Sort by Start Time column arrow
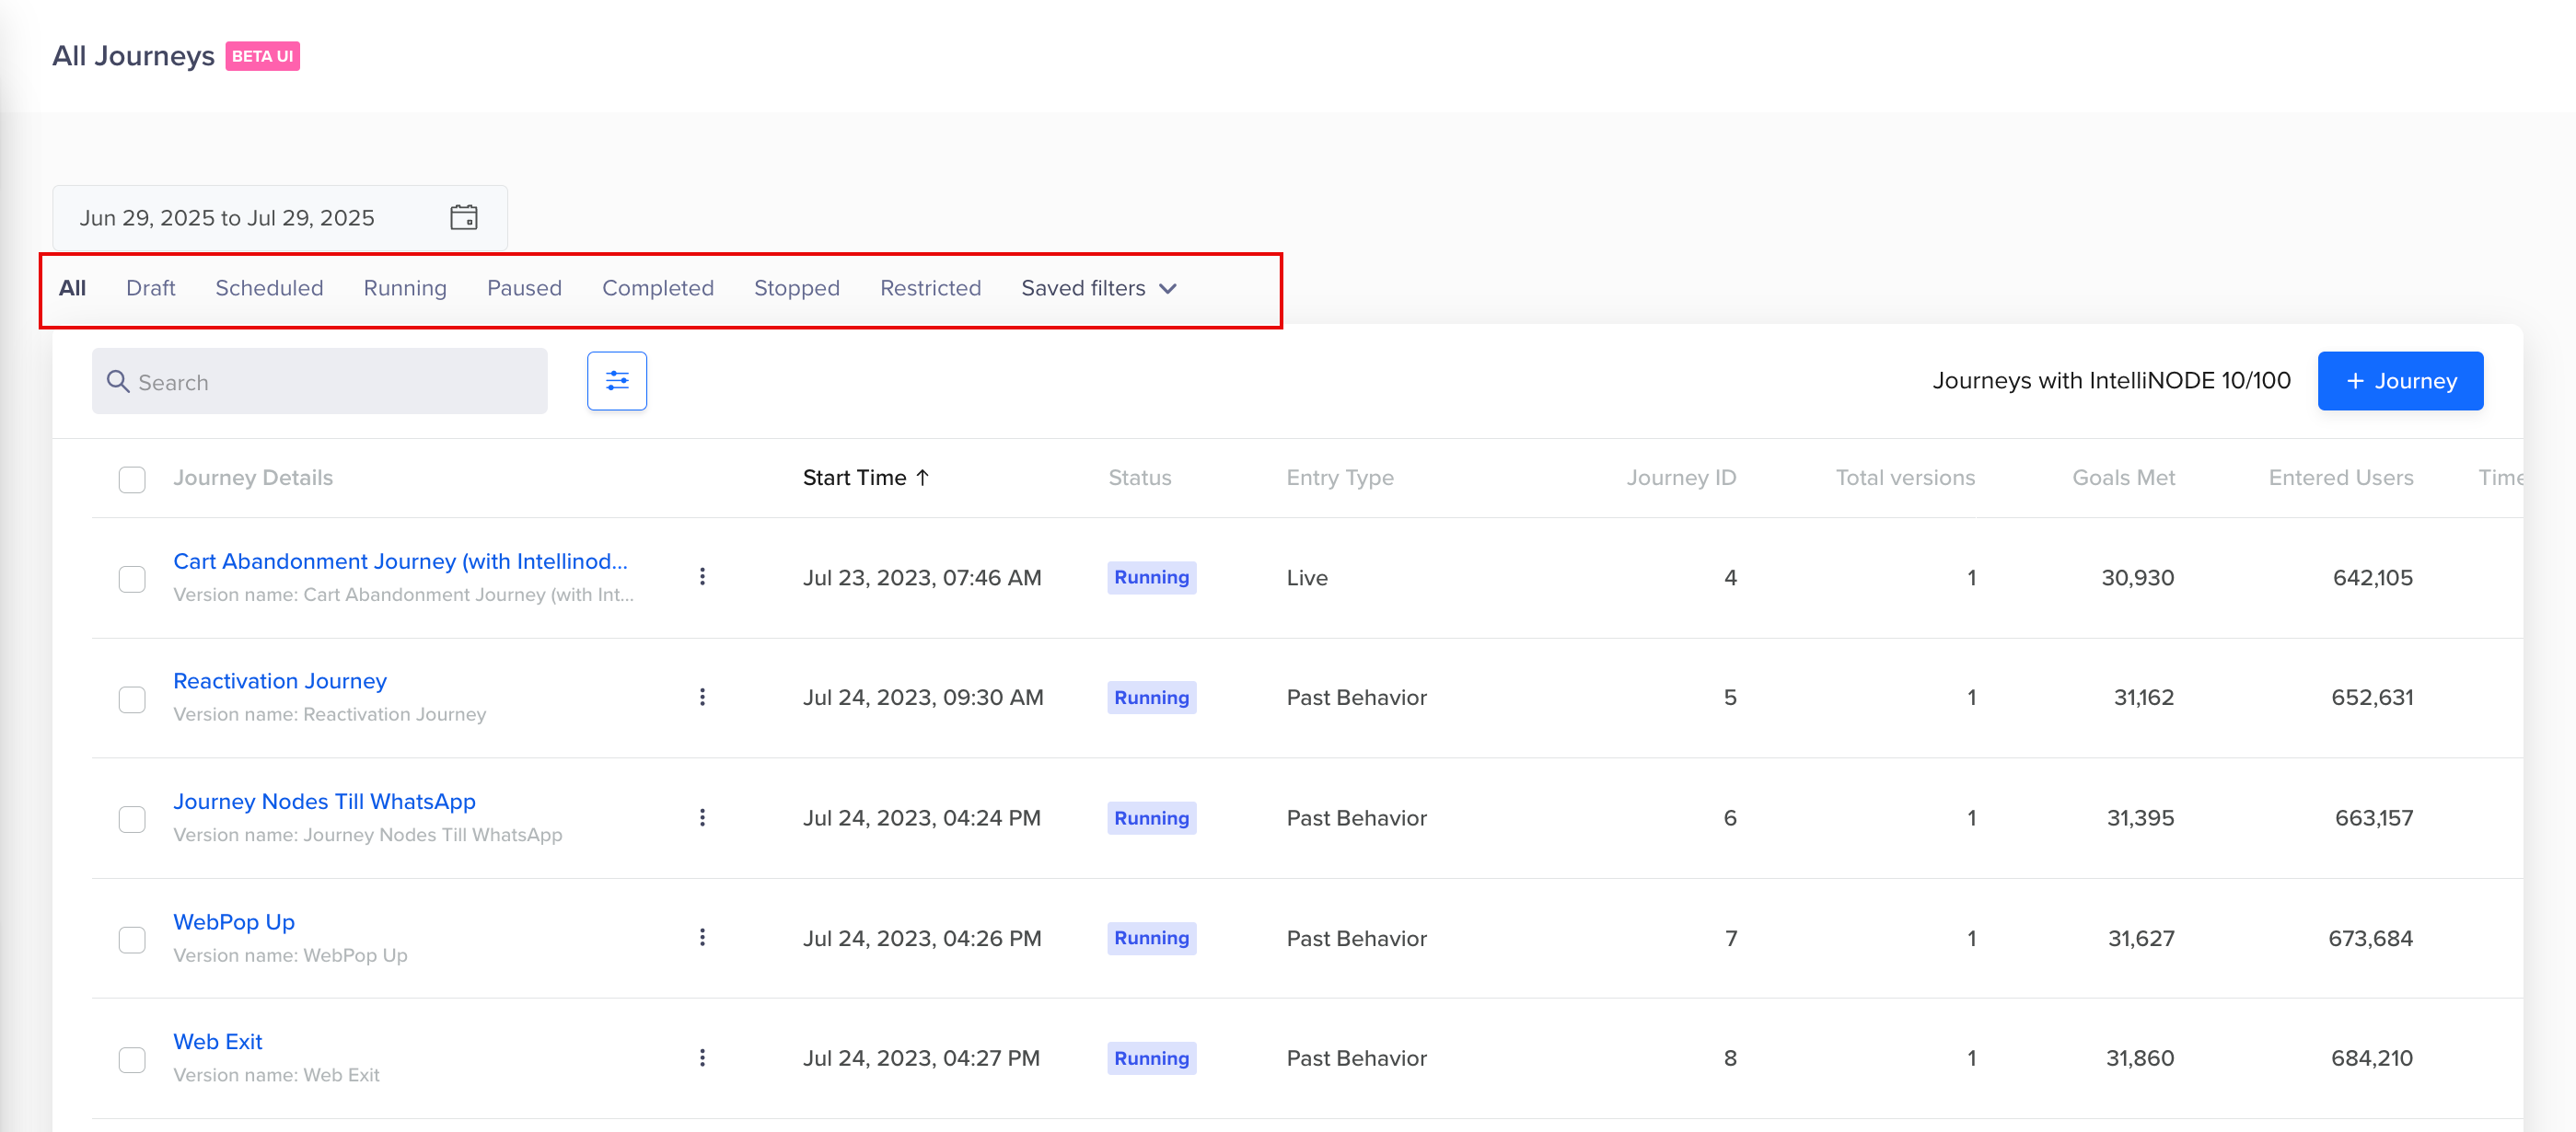Viewport: 2576px width, 1132px height. tap(922, 478)
